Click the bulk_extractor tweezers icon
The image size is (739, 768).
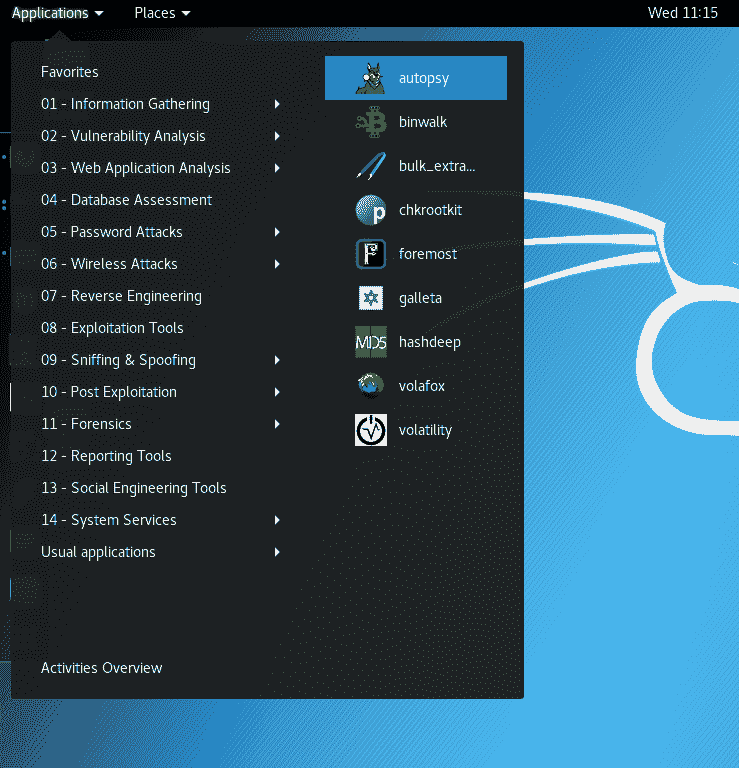[x=371, y=166]
